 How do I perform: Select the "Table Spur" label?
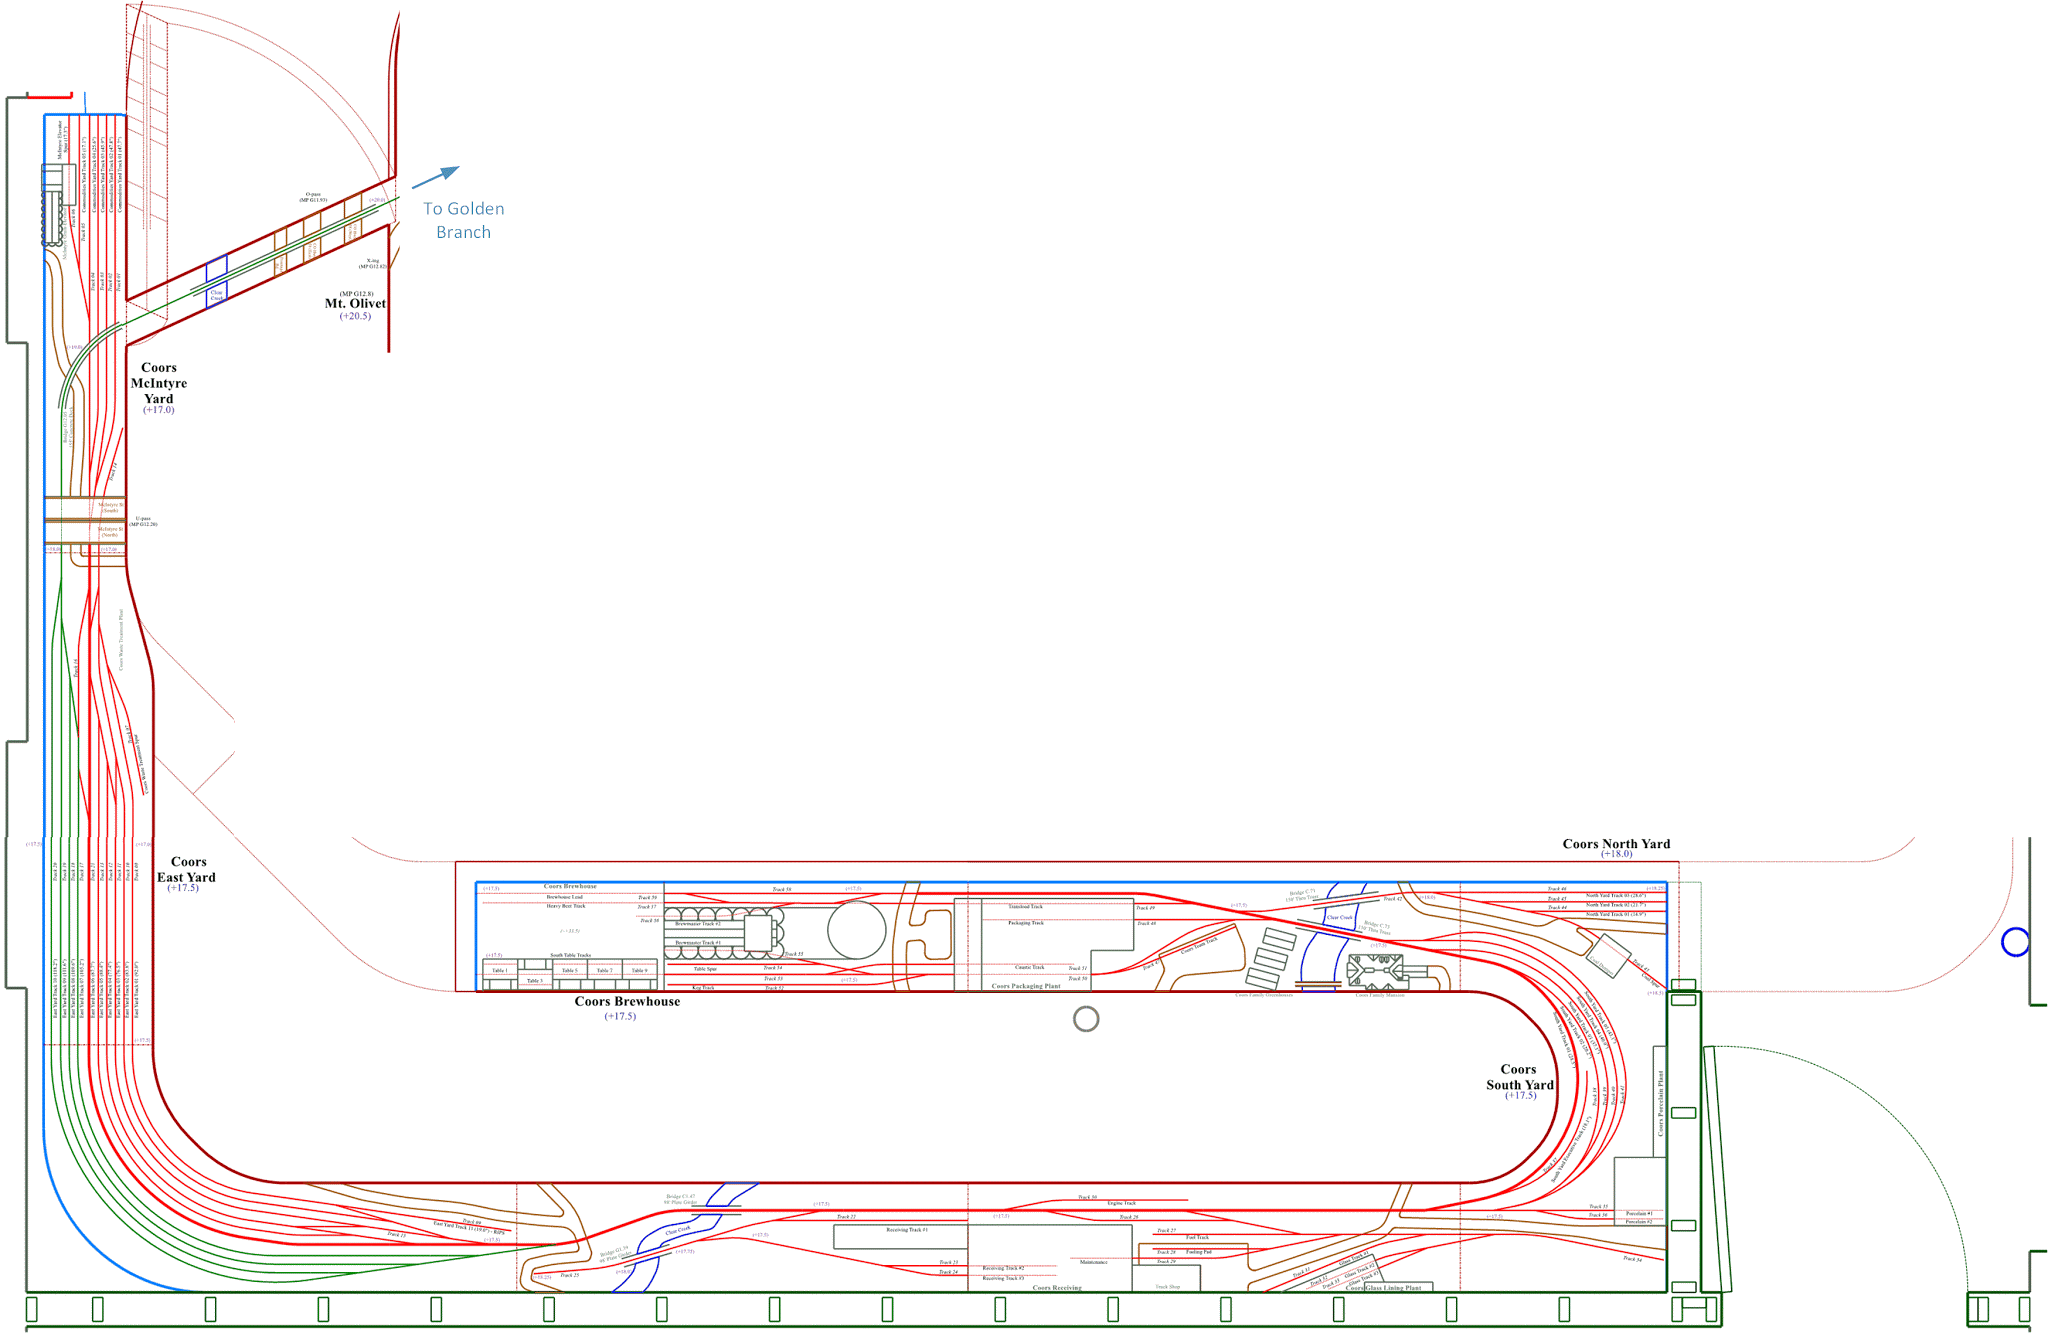tap(705, 968)
